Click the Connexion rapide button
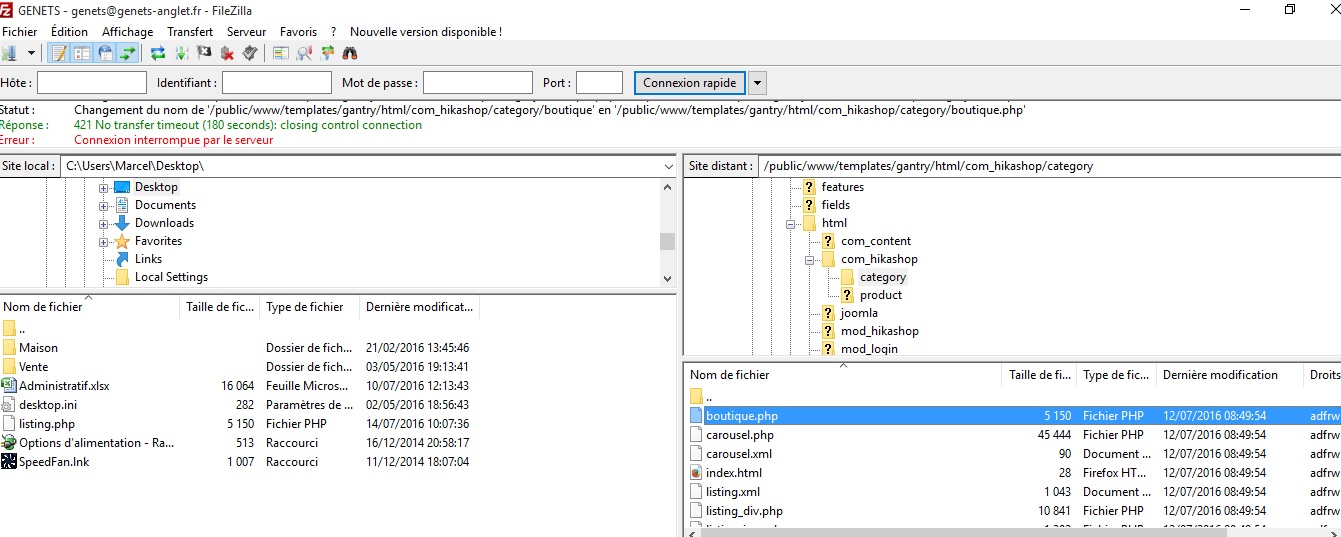 pos(689,83)
